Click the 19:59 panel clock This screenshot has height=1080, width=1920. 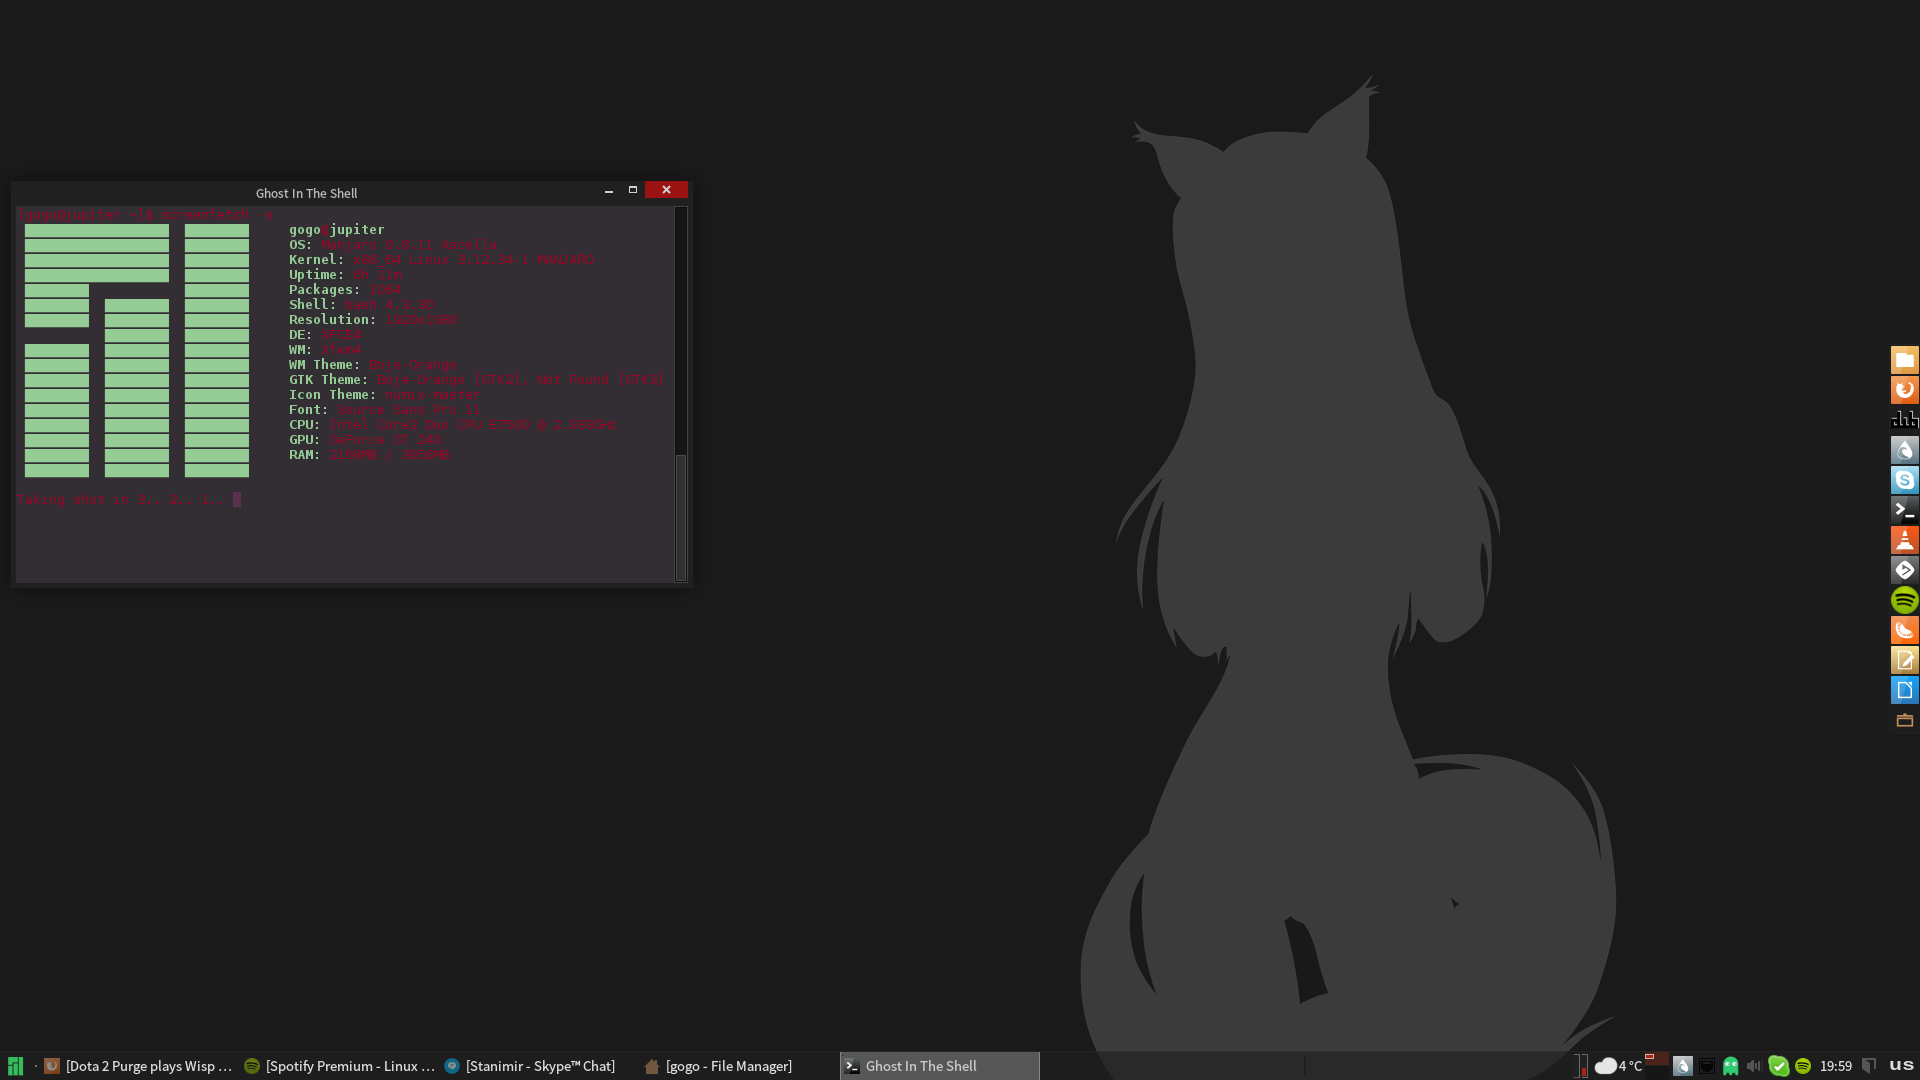pyautogui.click(x=1836, y=1066)
